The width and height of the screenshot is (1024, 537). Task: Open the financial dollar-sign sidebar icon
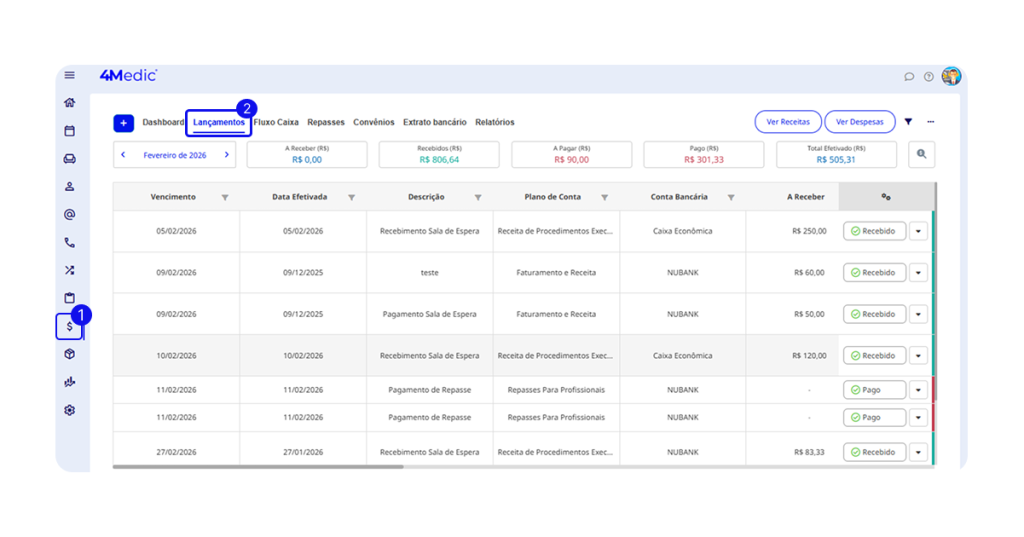(x=69, y=326)
